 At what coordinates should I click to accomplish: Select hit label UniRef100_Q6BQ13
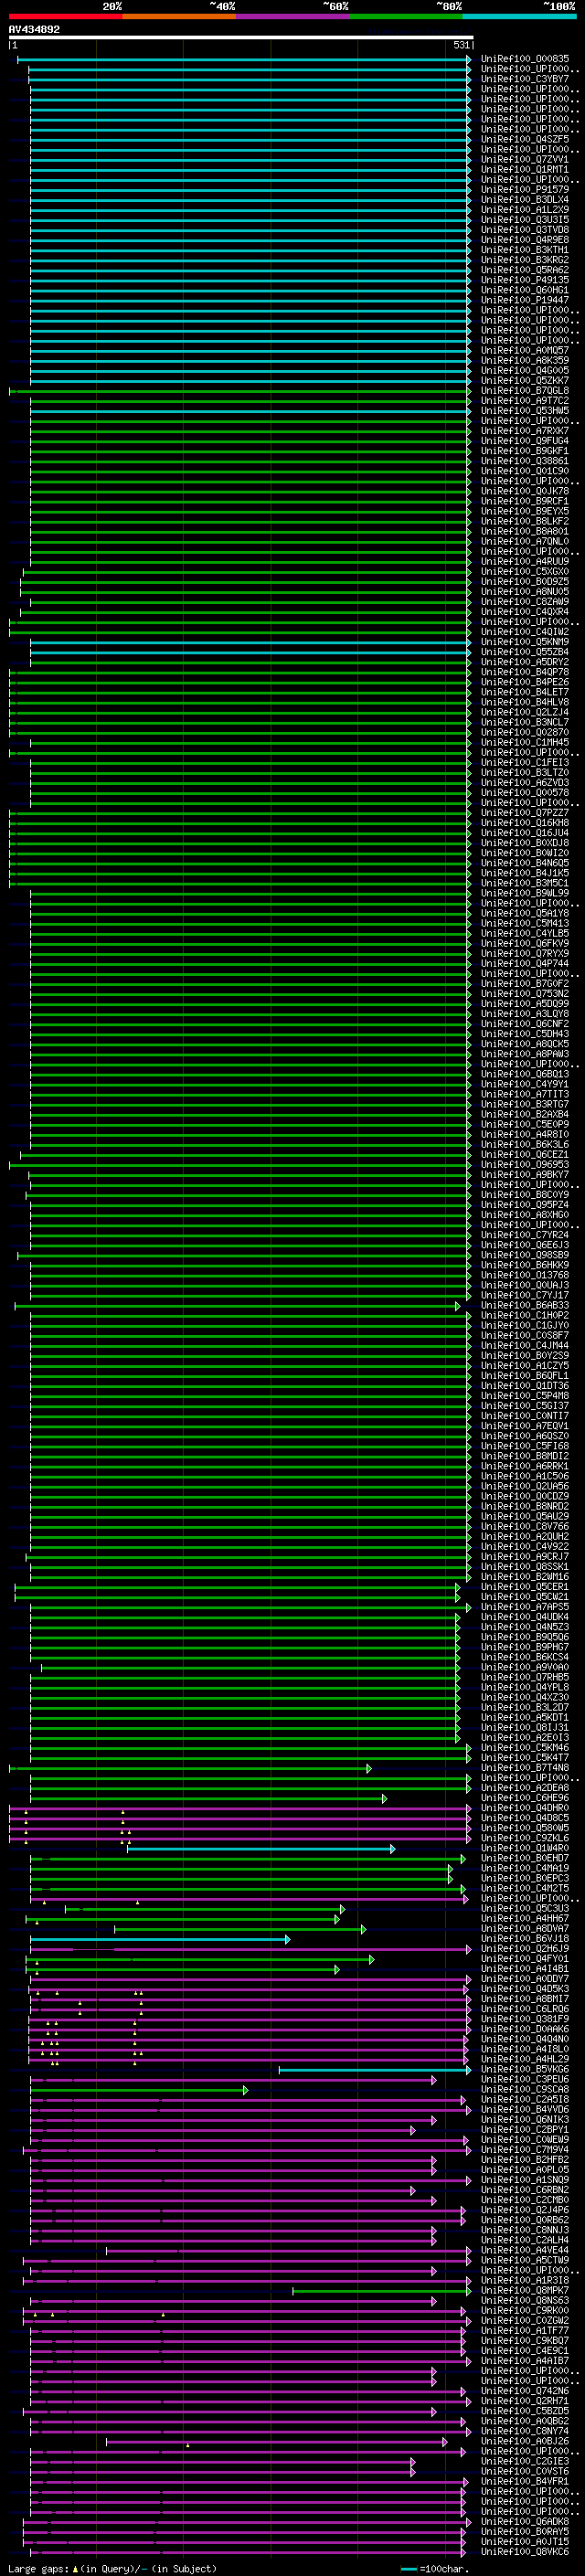pyautogui.click(x=524, y=1074)
